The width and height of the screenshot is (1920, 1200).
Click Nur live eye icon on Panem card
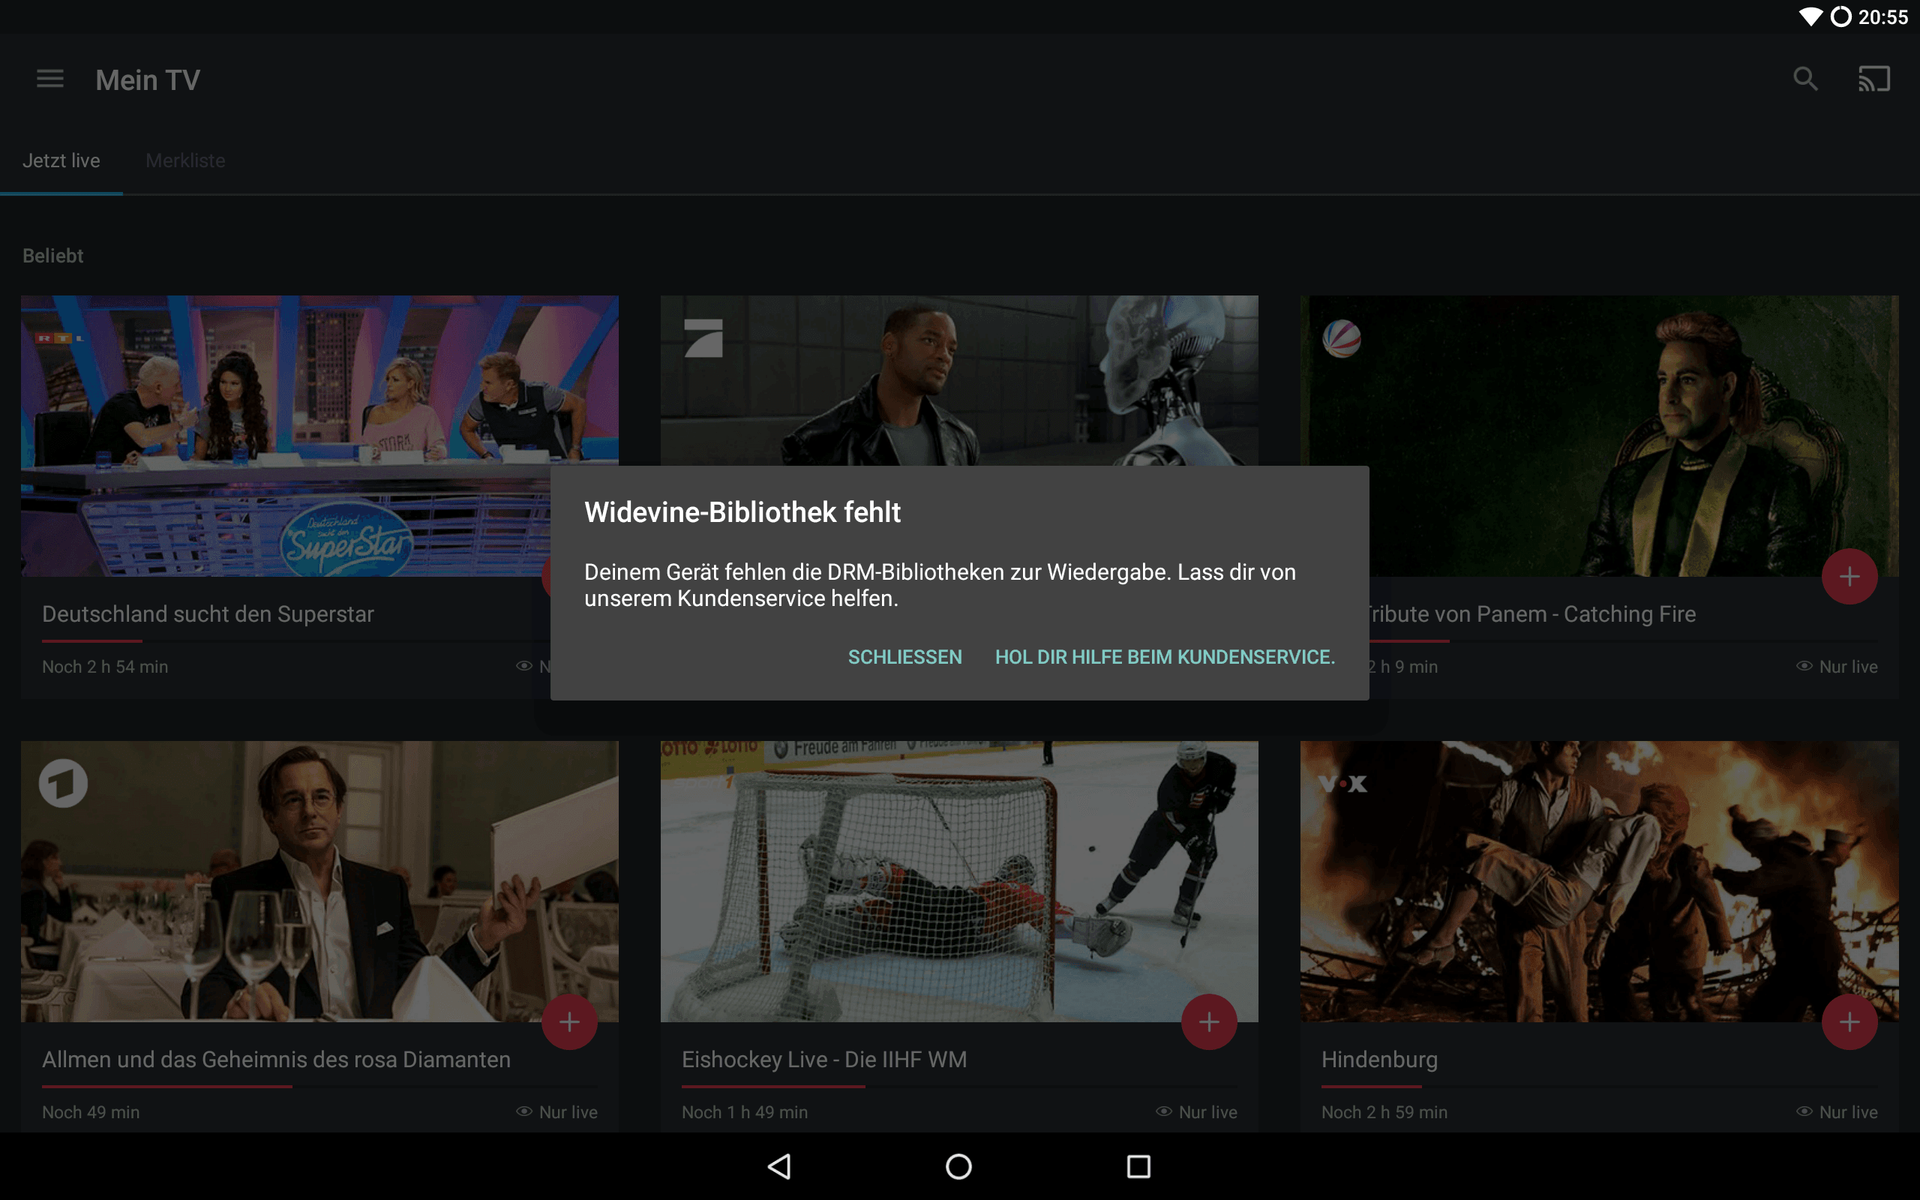click(1804, 666)
